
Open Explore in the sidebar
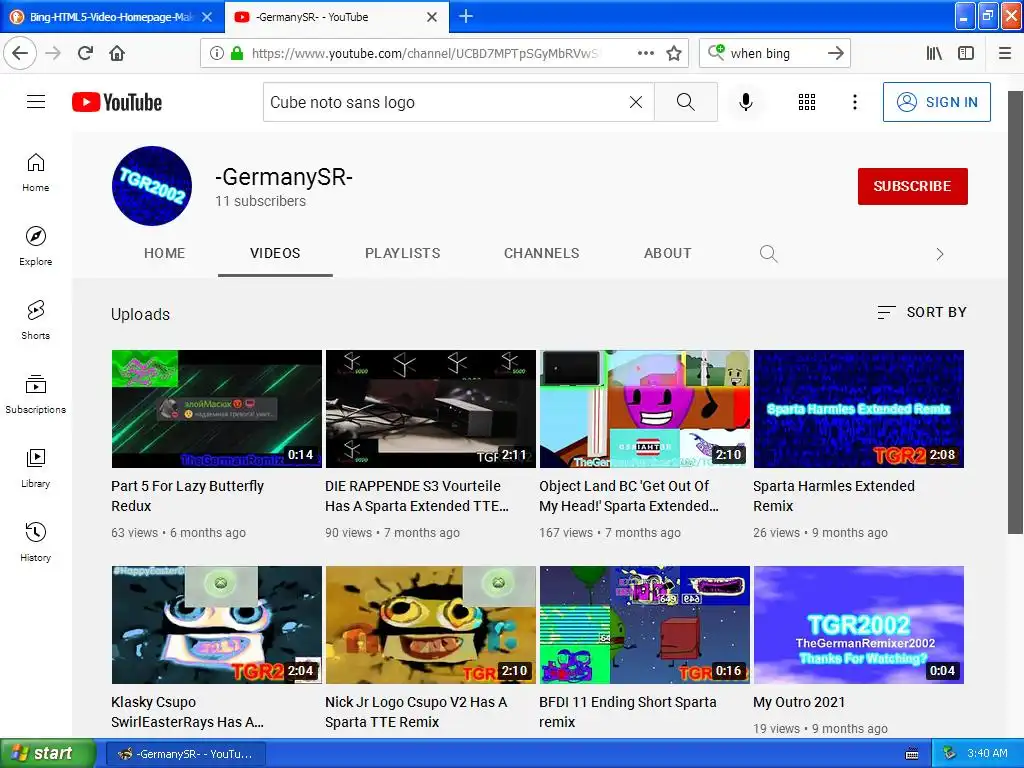coord(36,246)
